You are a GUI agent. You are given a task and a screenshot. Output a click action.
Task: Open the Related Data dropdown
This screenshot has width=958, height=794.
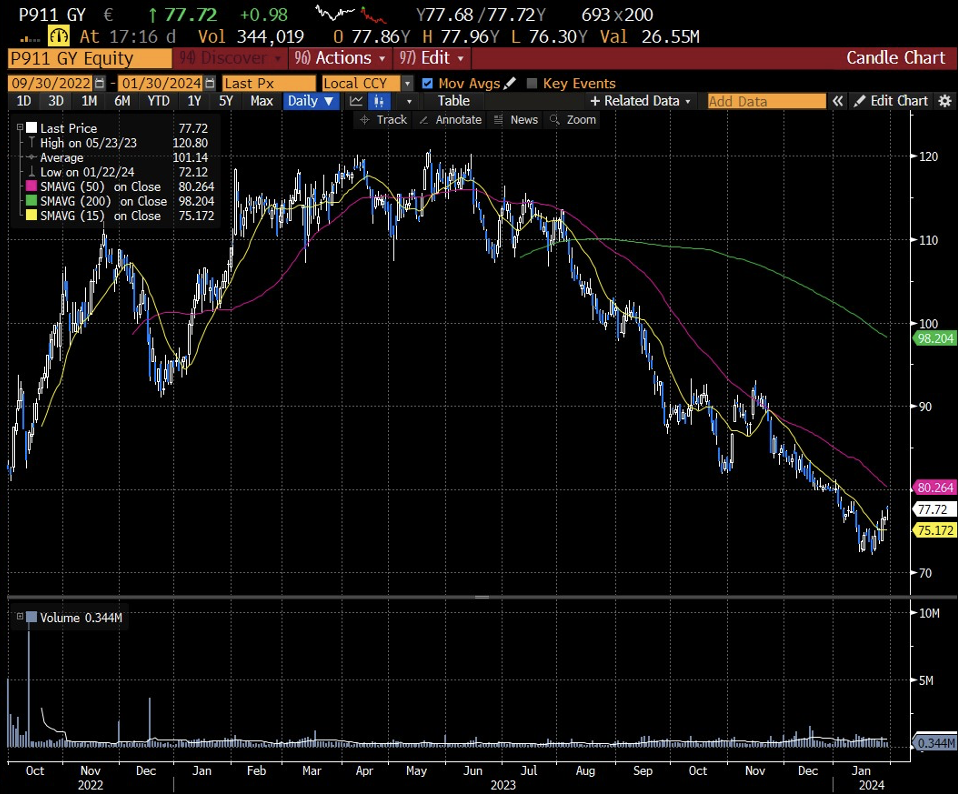coord(640,101)
